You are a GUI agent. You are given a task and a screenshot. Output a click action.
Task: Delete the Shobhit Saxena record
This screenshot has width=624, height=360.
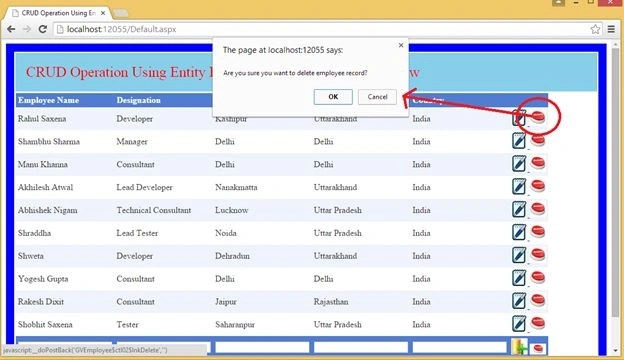[538, 323]
